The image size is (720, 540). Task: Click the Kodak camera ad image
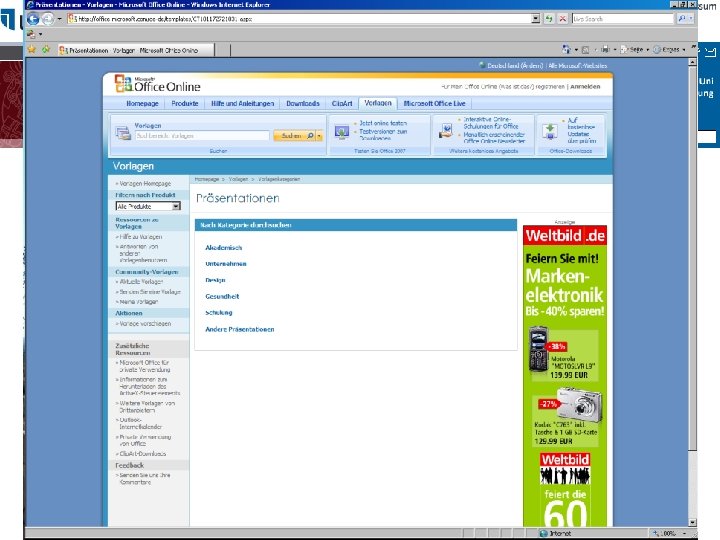coord(579,405)
